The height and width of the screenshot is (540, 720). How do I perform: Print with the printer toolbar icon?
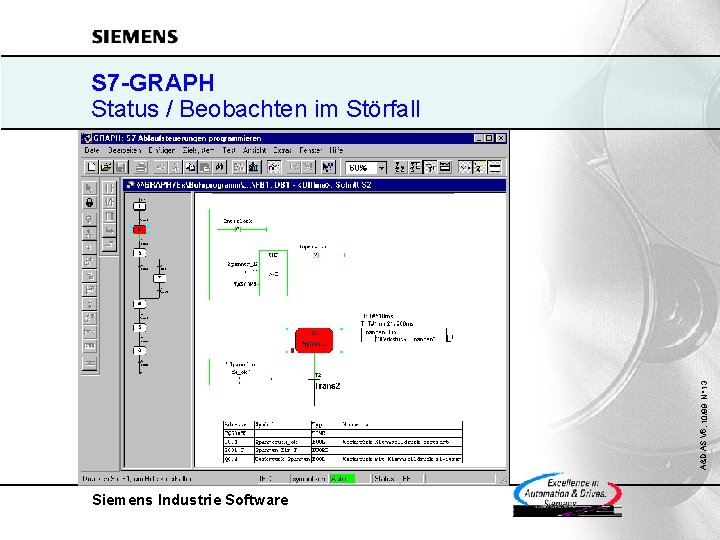141,167
